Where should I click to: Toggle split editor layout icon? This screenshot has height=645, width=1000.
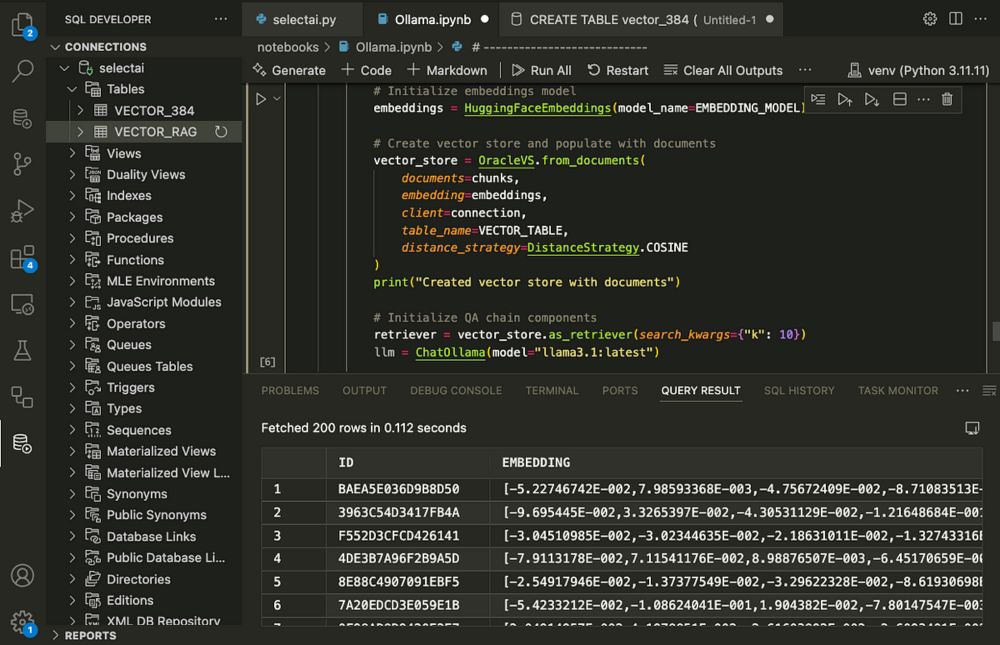click(955, 19)
